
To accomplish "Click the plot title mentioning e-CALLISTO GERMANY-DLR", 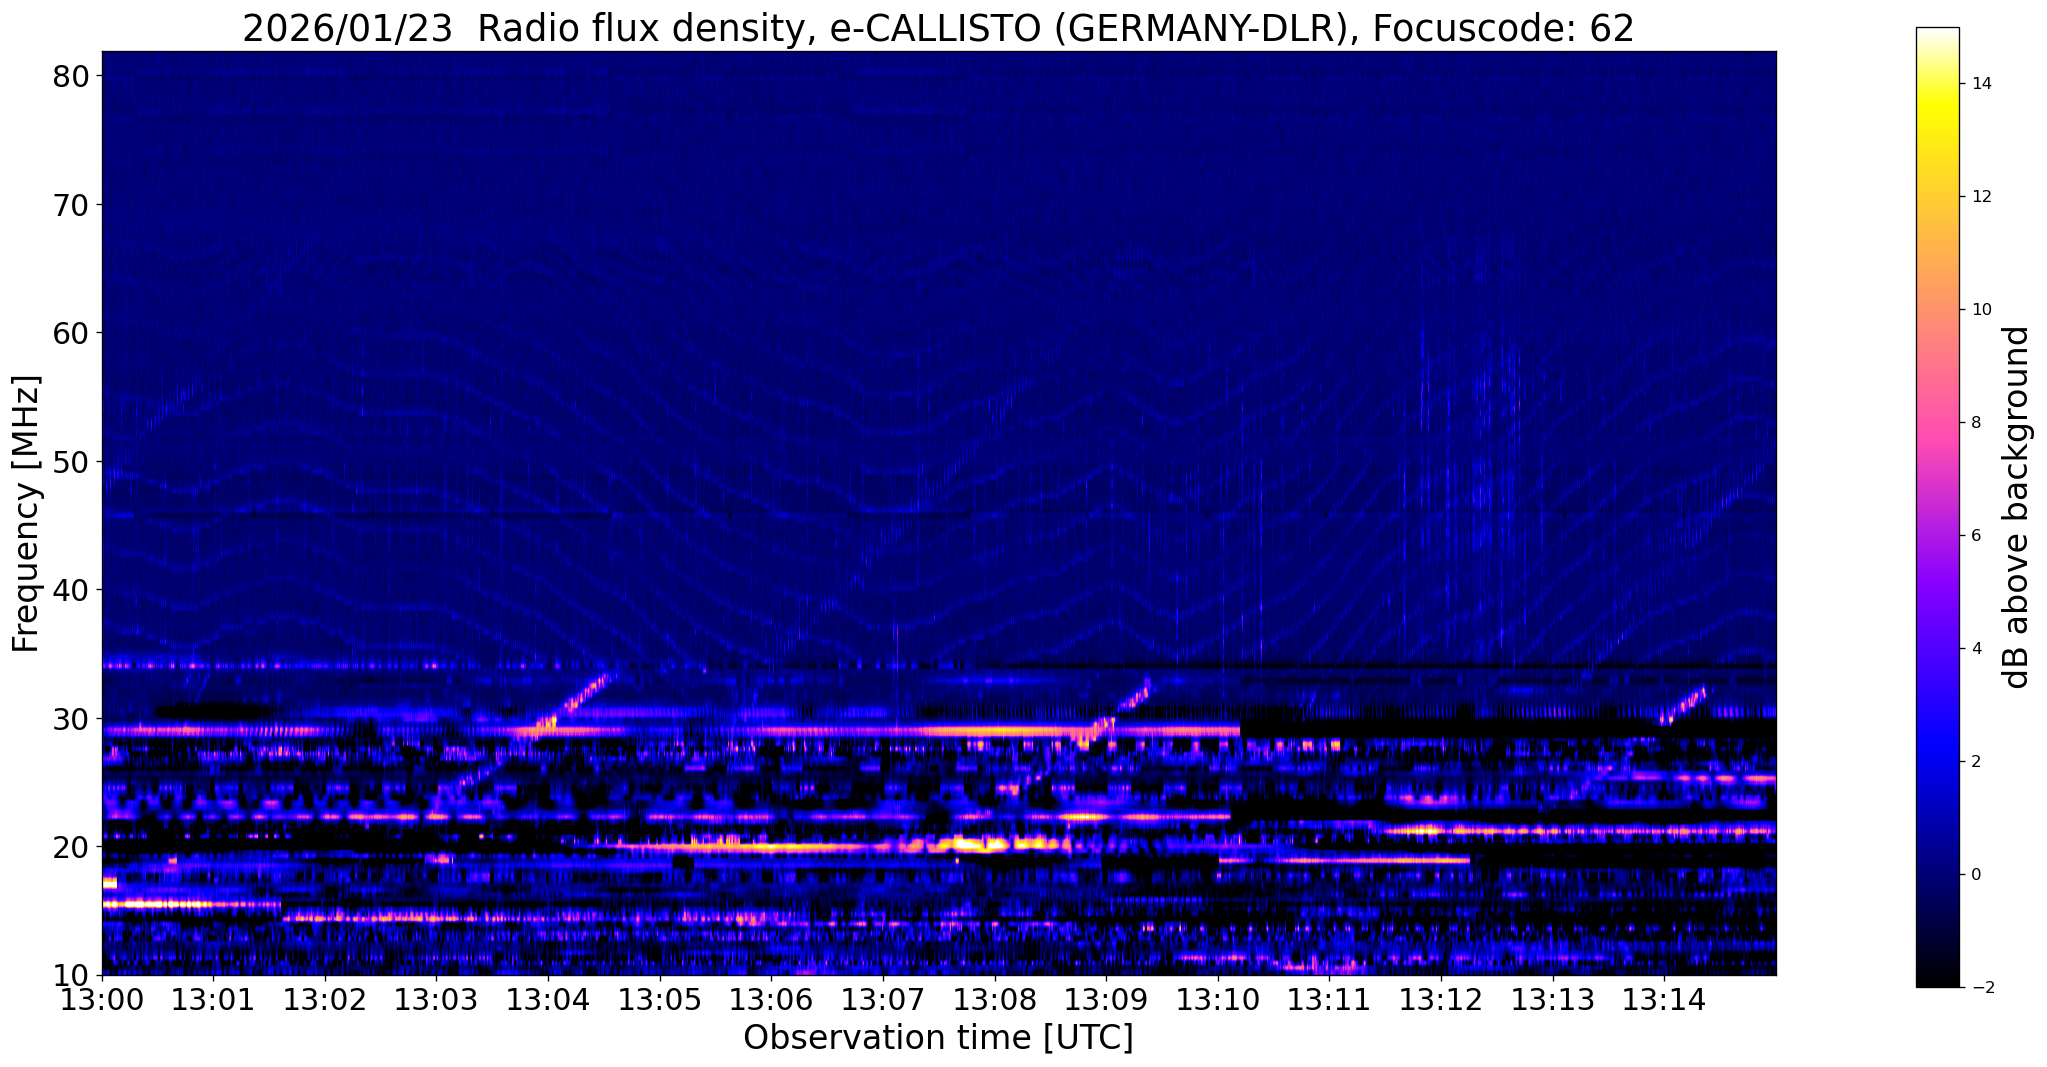I will 938,28.
